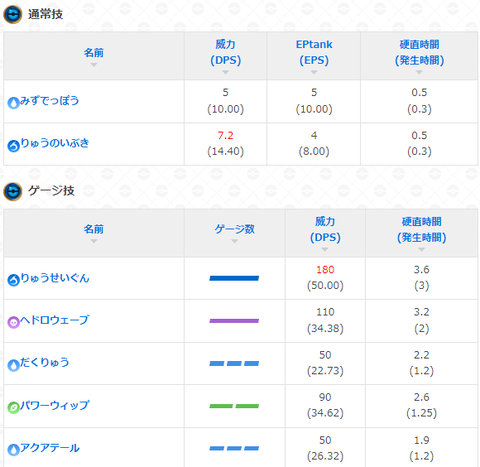Click the (14.40) DPS value
This screenshot has width=480, height=467.
pyautogui.click(x=225, y=151)
